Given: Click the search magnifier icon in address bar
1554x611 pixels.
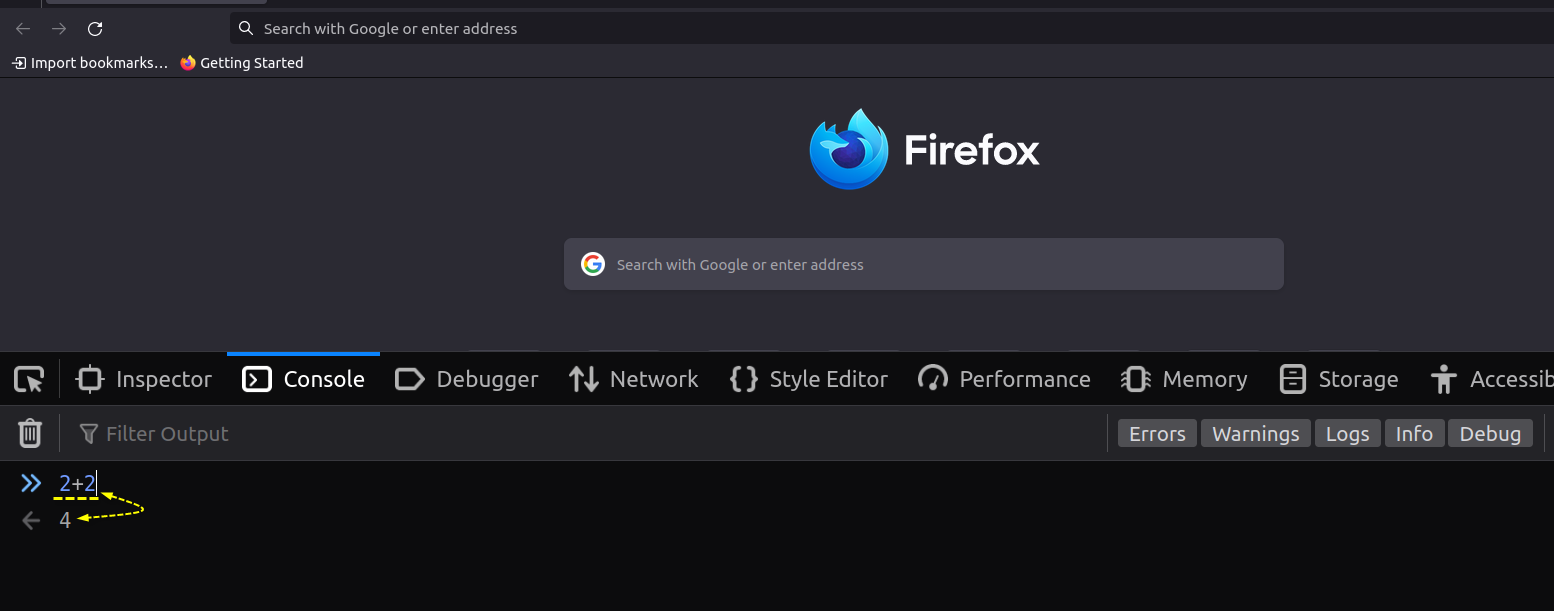Looking at the screenshot, I should 246,28.
